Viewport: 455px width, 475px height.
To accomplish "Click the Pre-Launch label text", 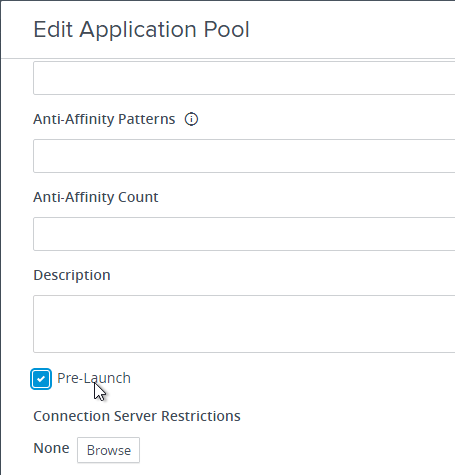I will click(94, 378).
